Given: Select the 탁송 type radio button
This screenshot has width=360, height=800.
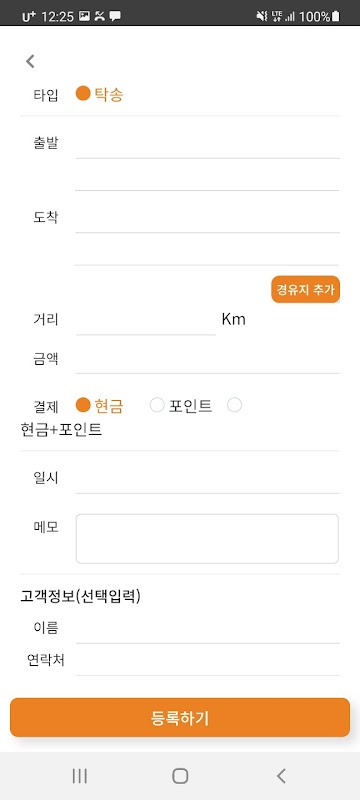Looking at the screenshot, I should coord(83,94).
